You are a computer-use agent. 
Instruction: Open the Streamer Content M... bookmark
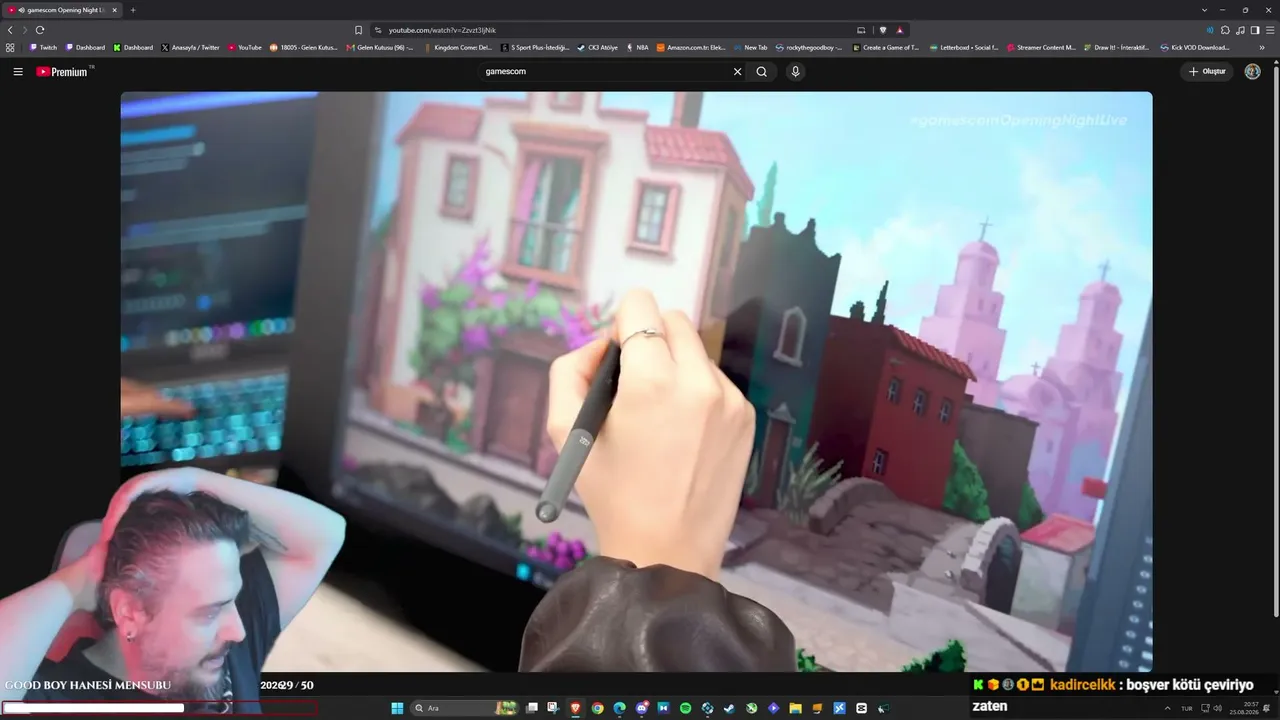(1041, 47)
